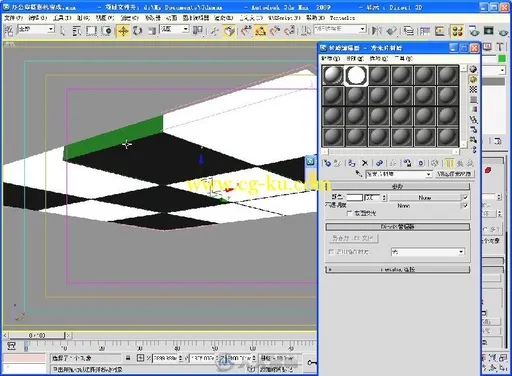Screen dimensions: 512x376
Task: Open Render Setup teapot icon
Action: click(474, 31)
